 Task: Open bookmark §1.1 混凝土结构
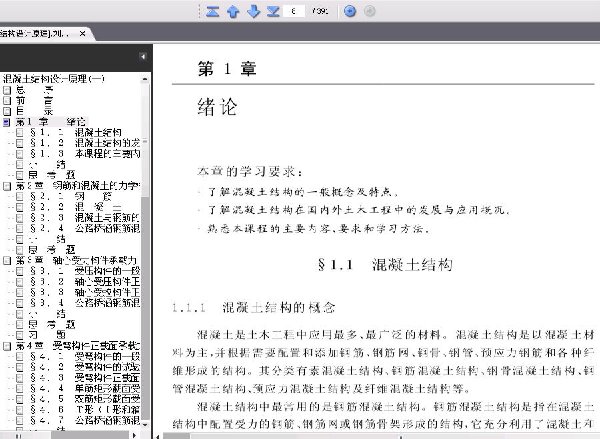pyautogui.click(x=76, y=132)
